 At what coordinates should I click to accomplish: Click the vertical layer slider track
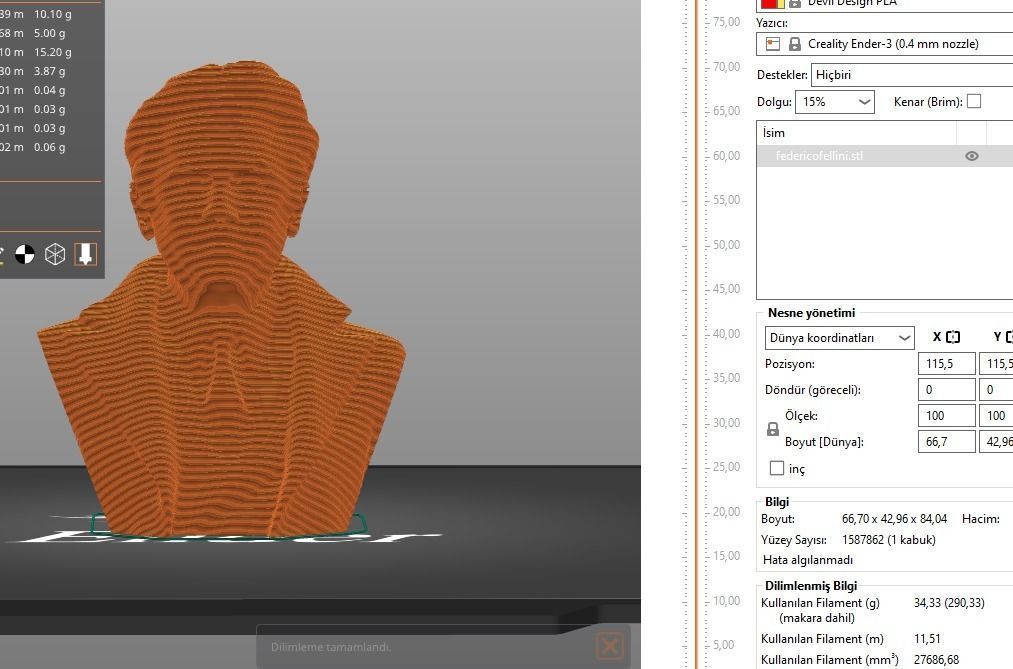coord(697,334)
